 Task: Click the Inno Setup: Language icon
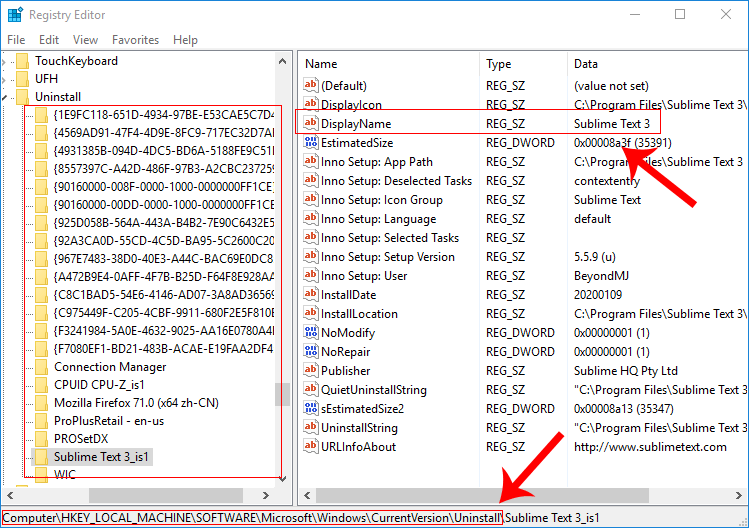(310, 218)
